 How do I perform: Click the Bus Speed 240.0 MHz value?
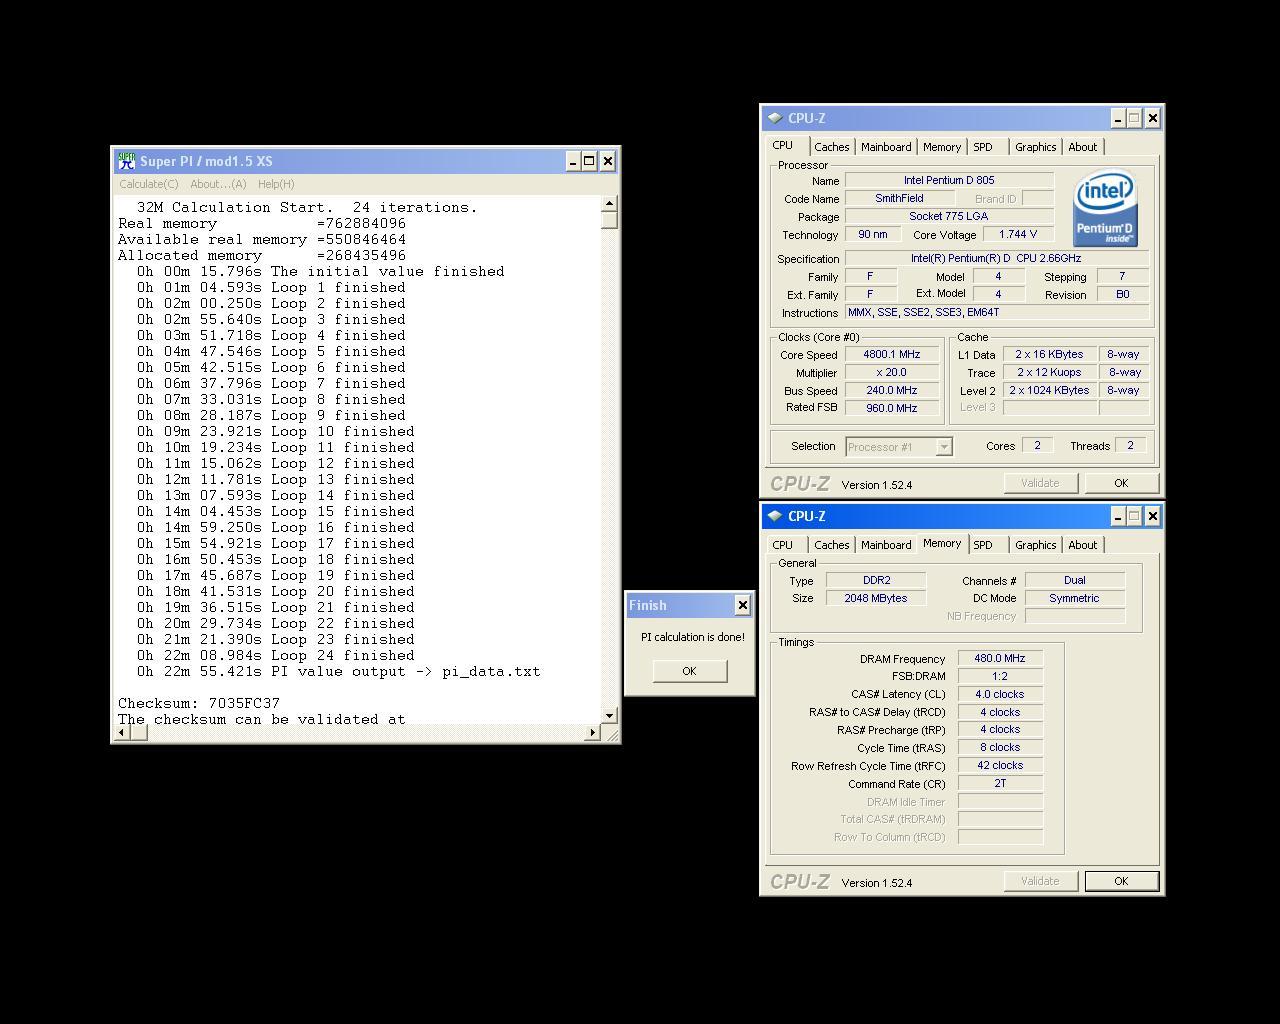[x=892, y=390]
